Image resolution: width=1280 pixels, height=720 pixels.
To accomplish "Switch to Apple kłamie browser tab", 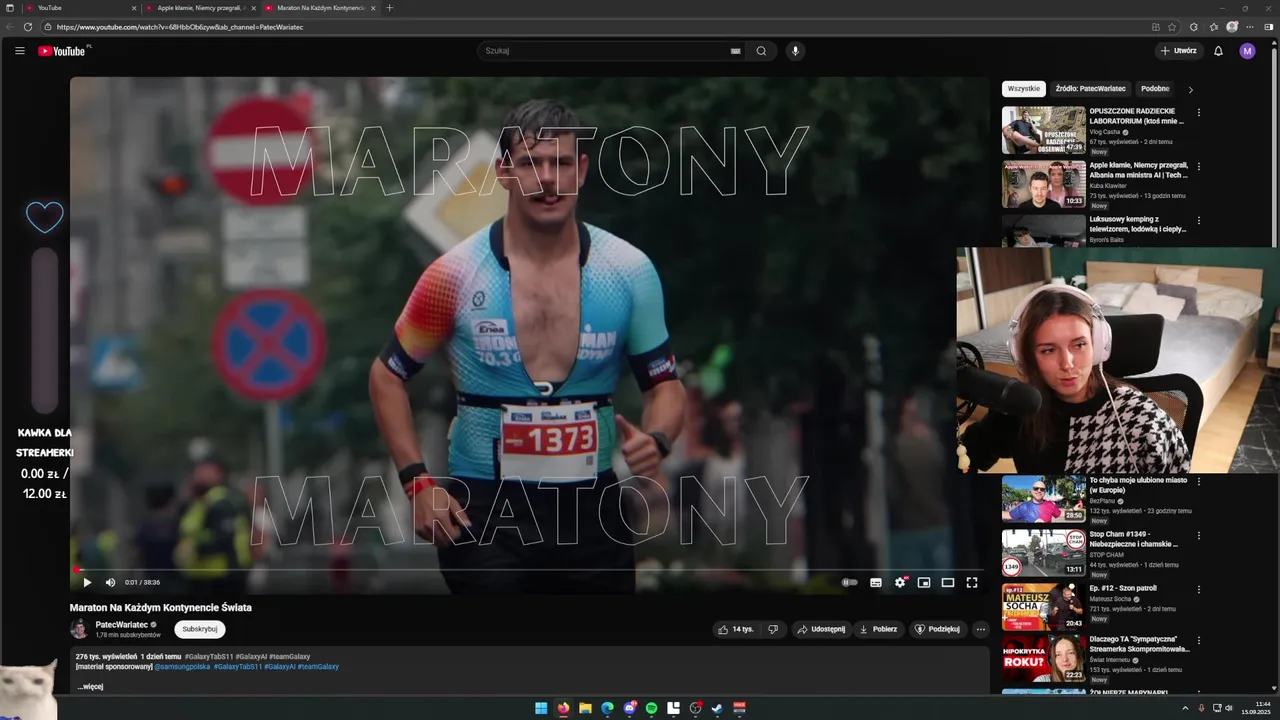I will (200, 8).
